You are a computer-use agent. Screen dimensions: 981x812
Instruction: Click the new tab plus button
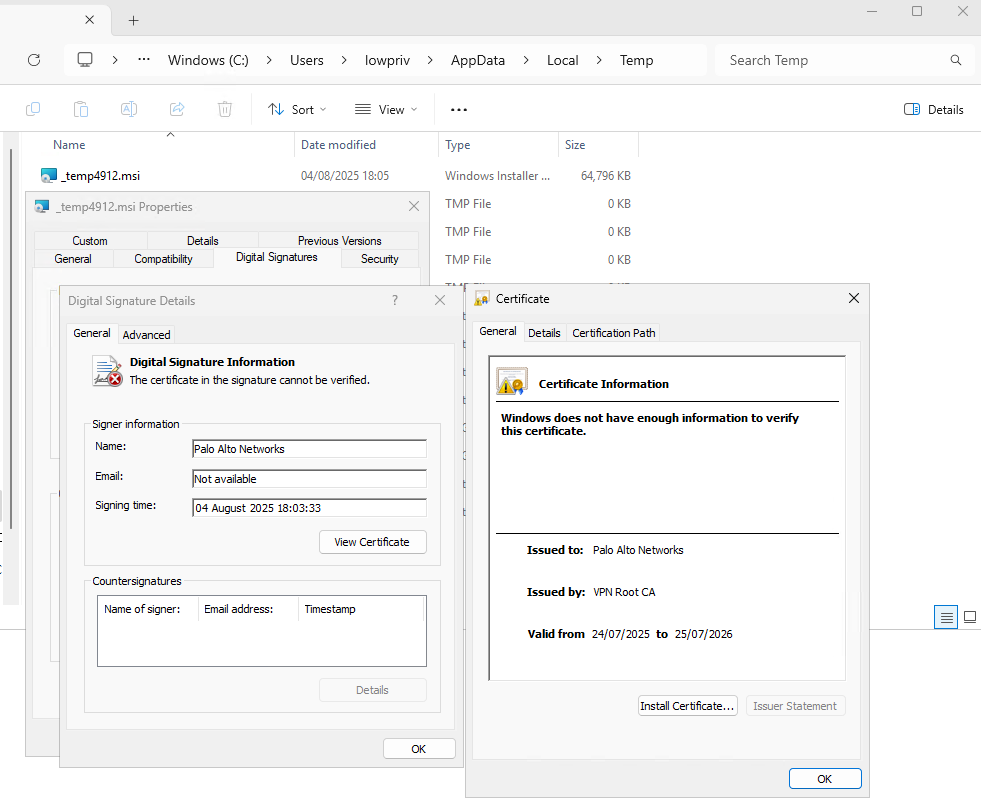133,21
